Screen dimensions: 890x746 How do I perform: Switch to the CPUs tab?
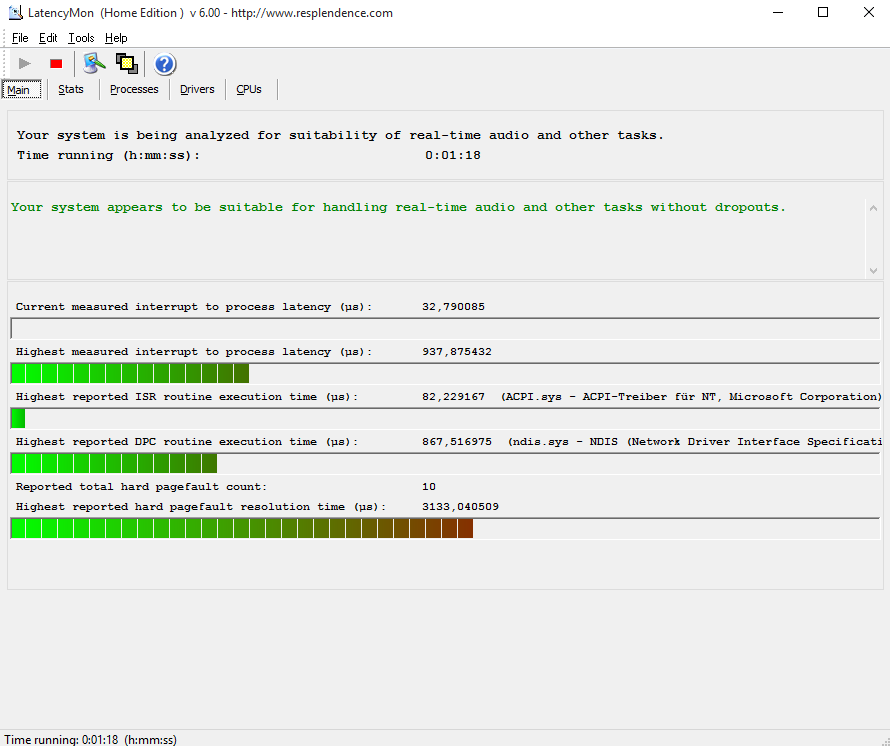click(249, 89)
